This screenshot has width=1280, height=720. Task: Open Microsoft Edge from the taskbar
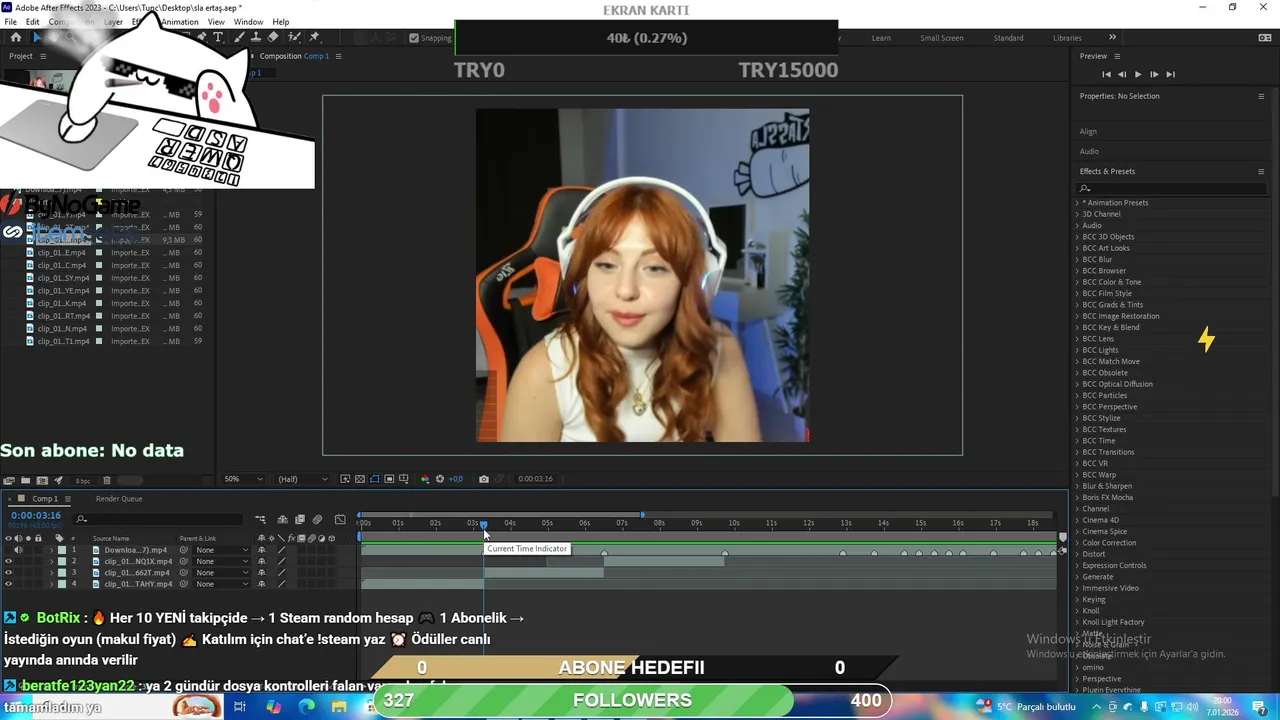point(306,707)
